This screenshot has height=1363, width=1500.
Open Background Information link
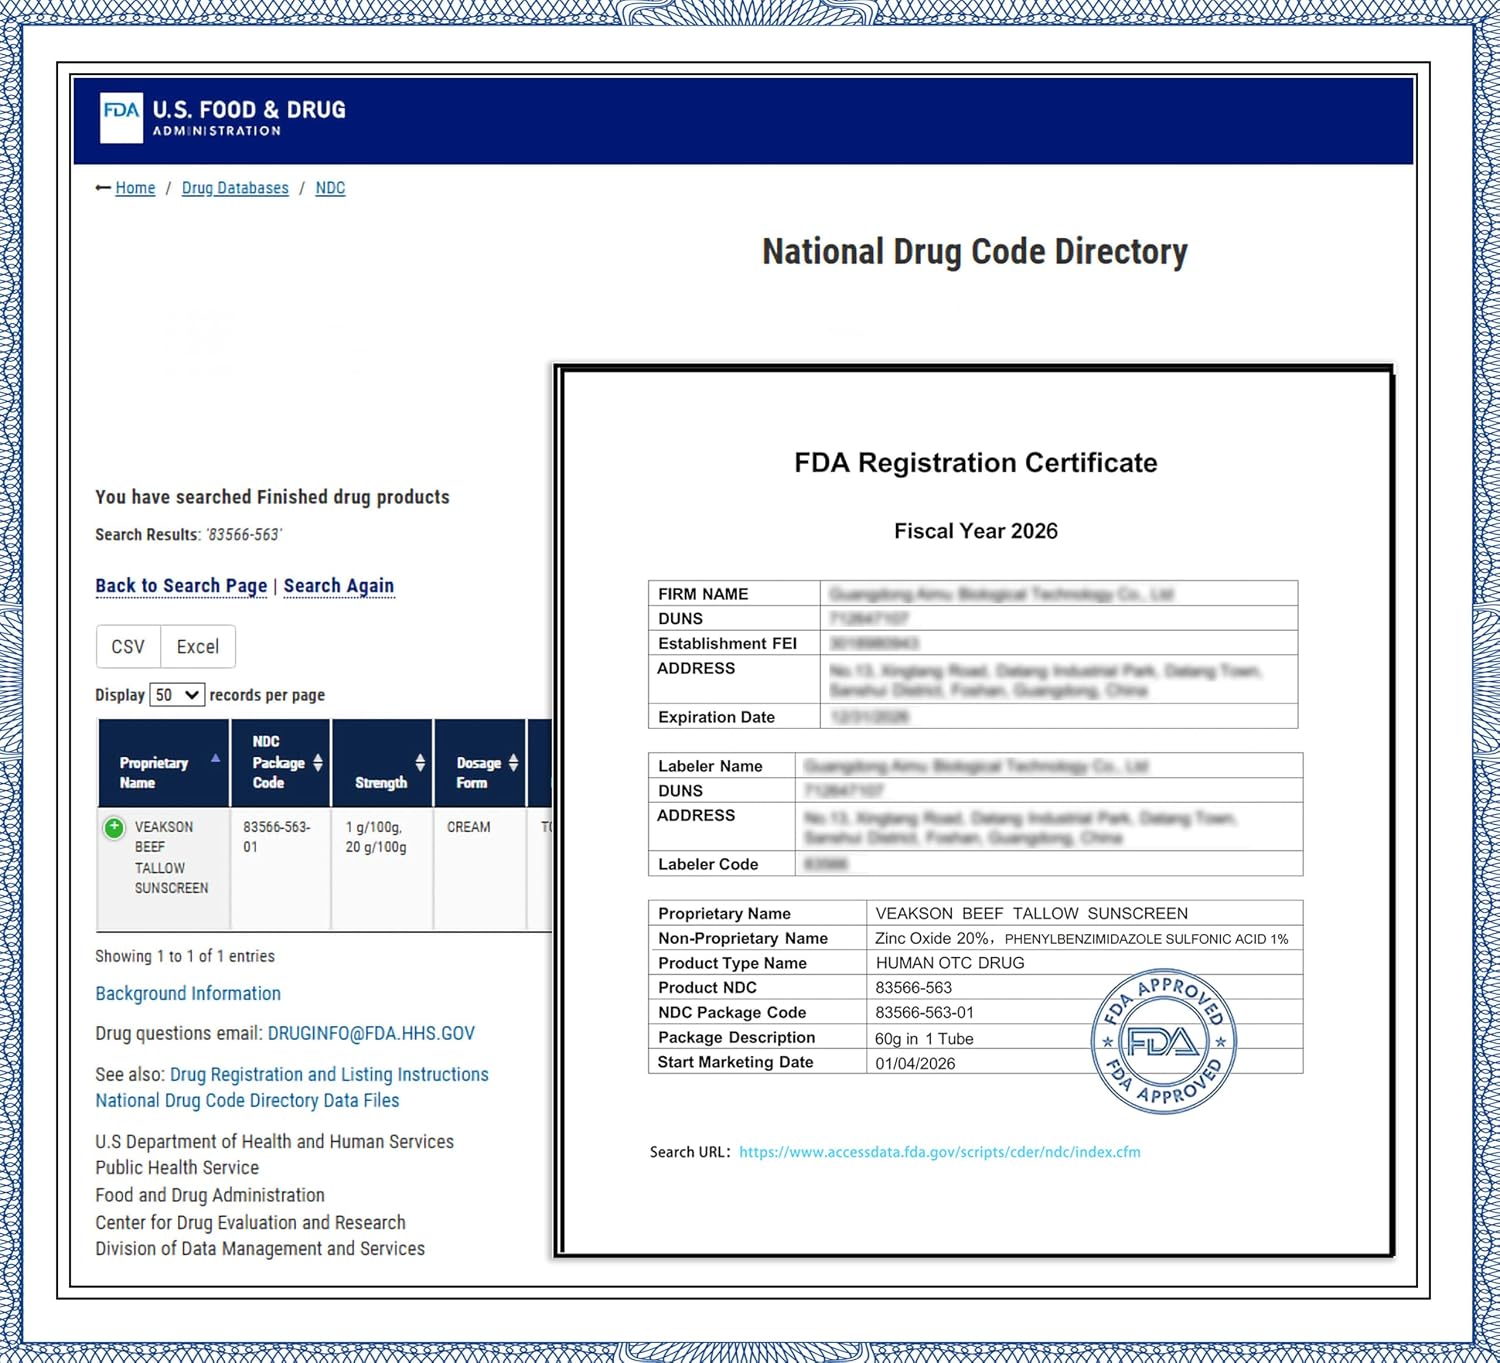(x=188, y=993)
